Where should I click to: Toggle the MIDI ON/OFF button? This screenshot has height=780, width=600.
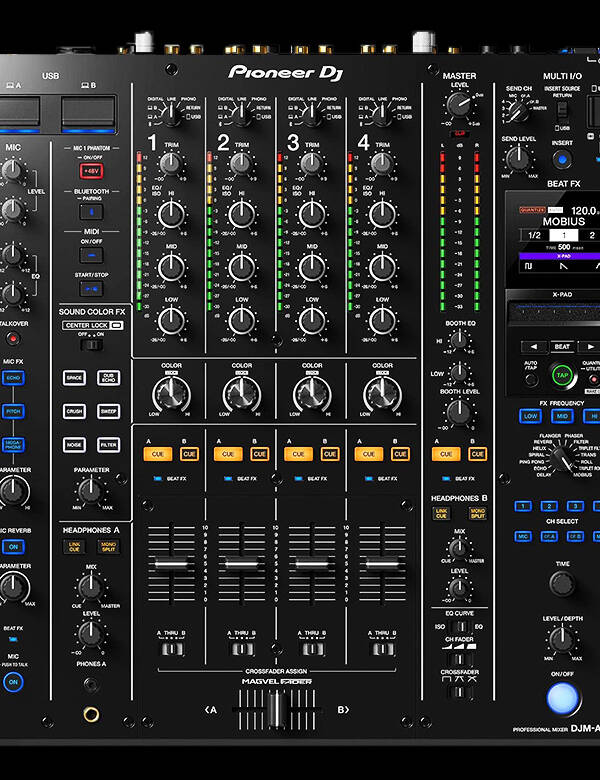(91, 255)
